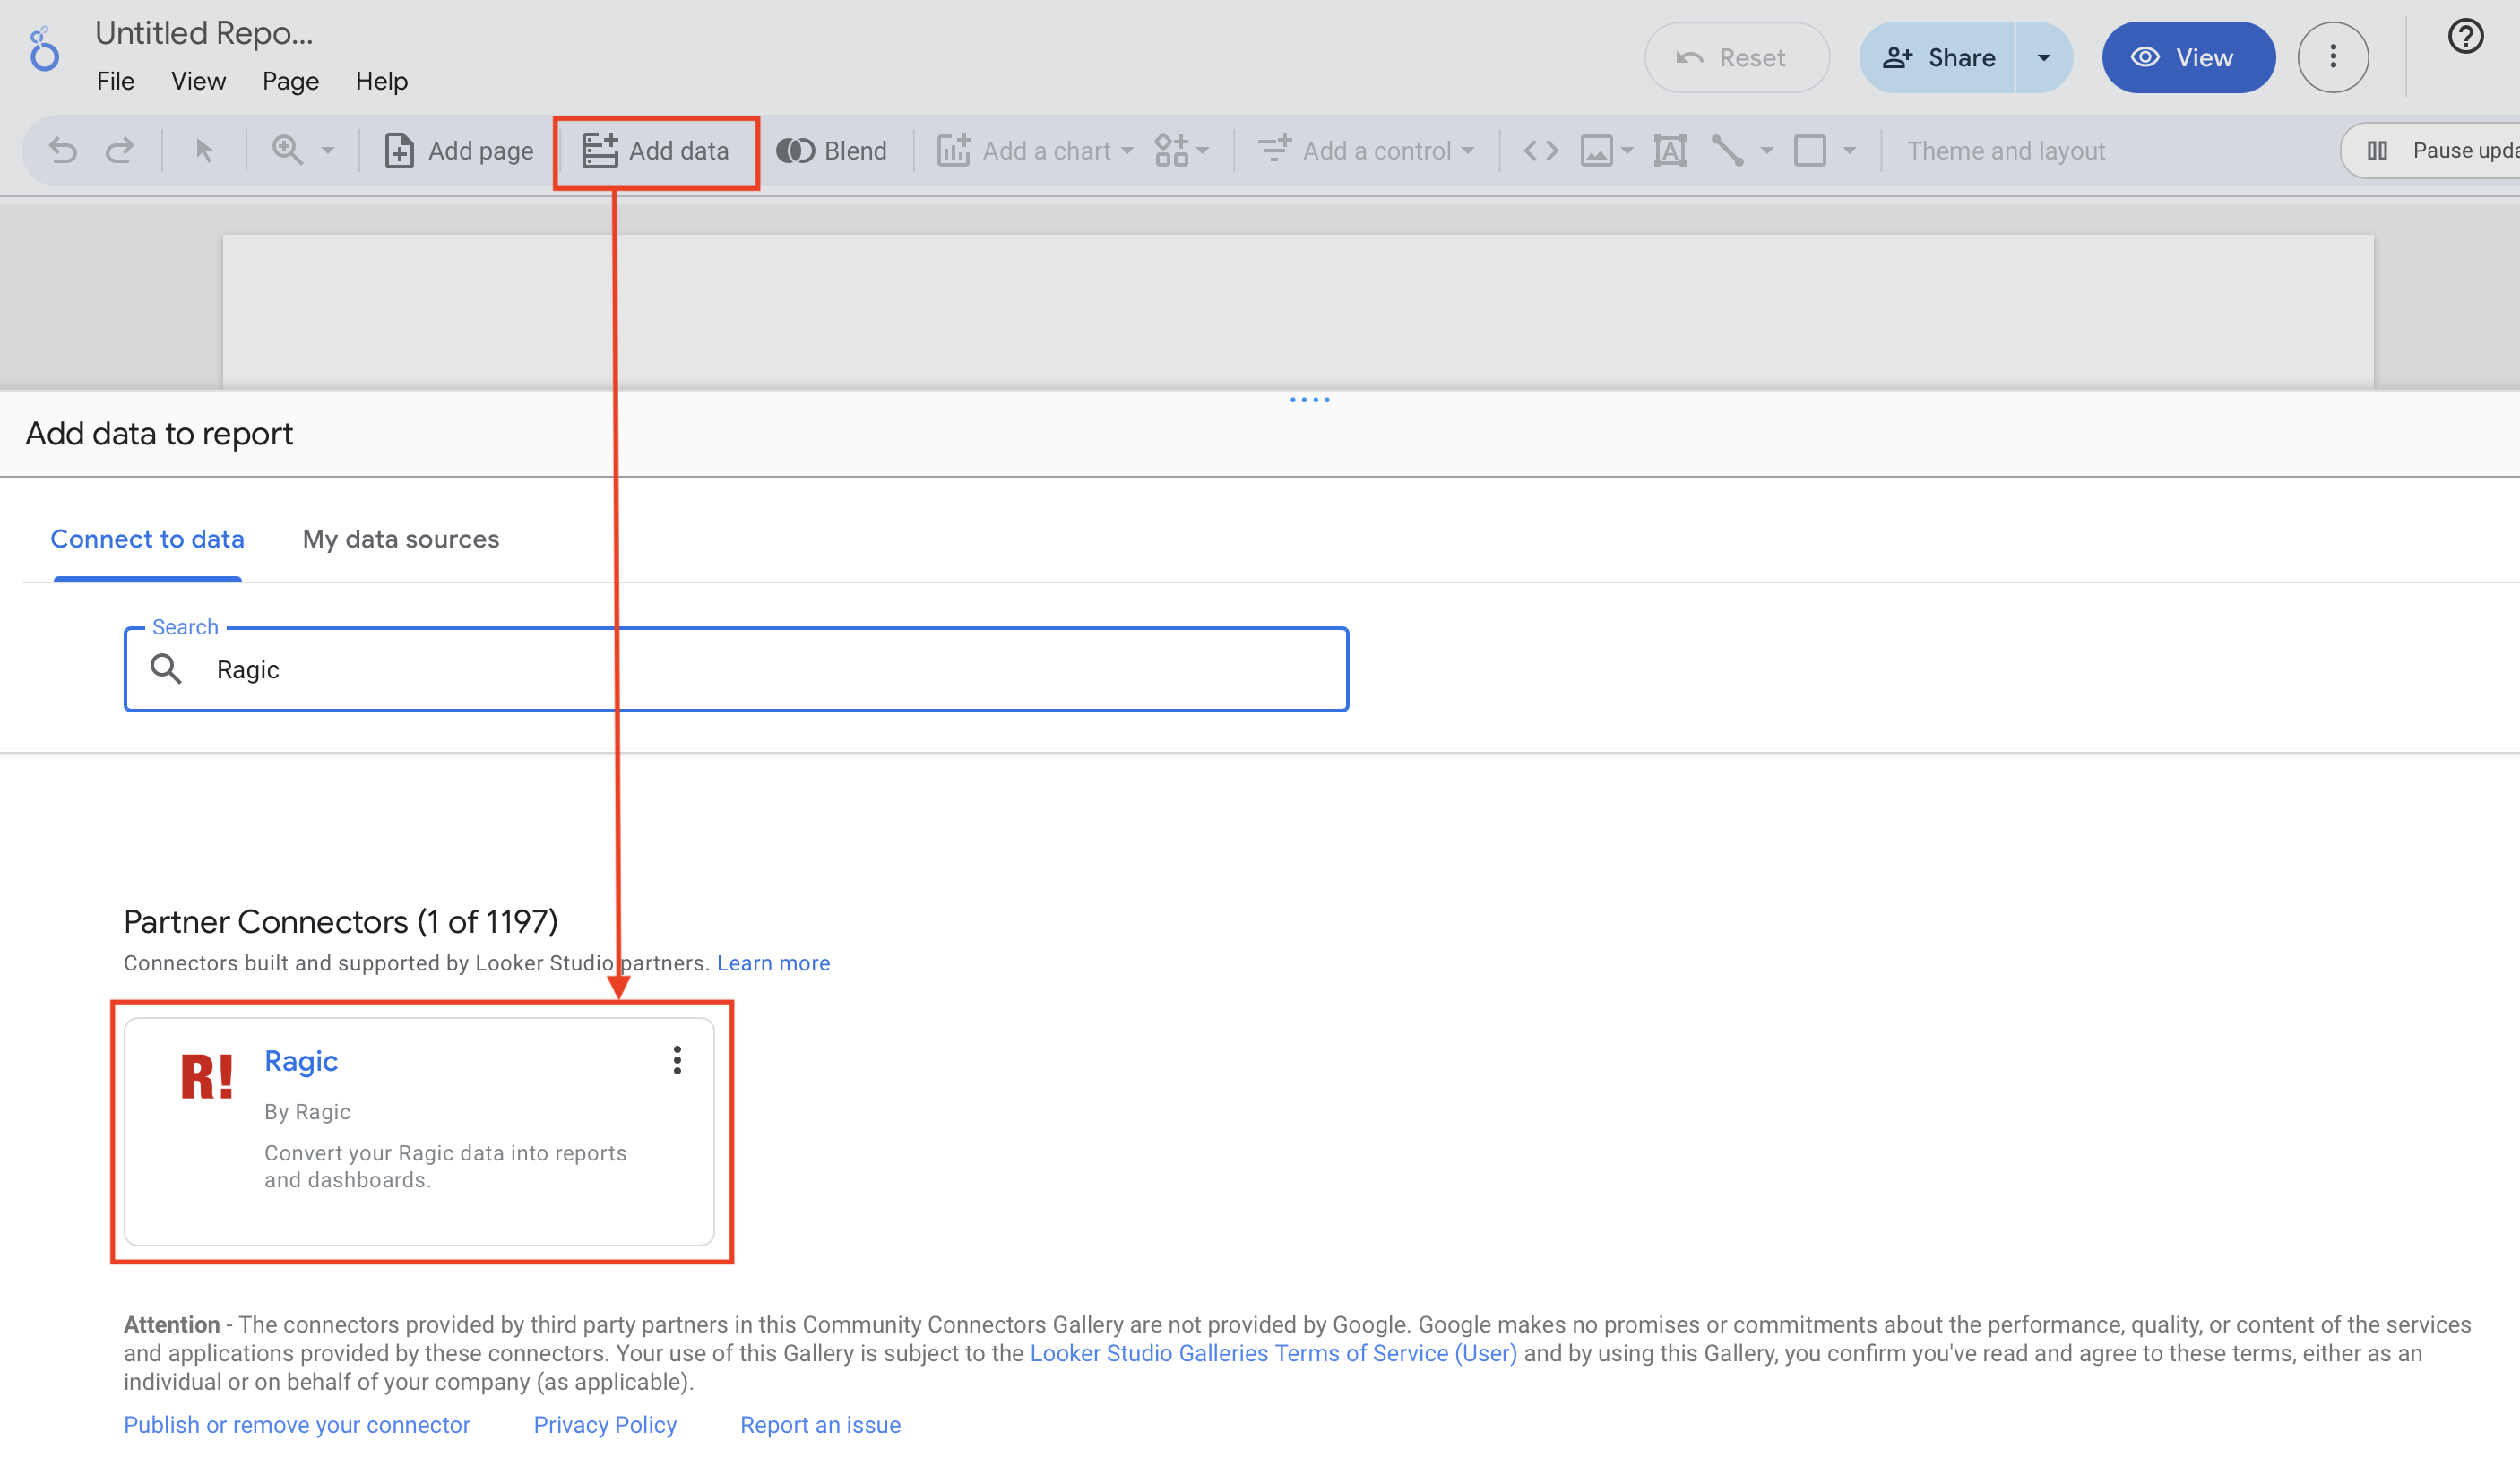2520x1475 pixels.
Task: Open the Ragic card three-dot menu
Action: [677, 1060]
